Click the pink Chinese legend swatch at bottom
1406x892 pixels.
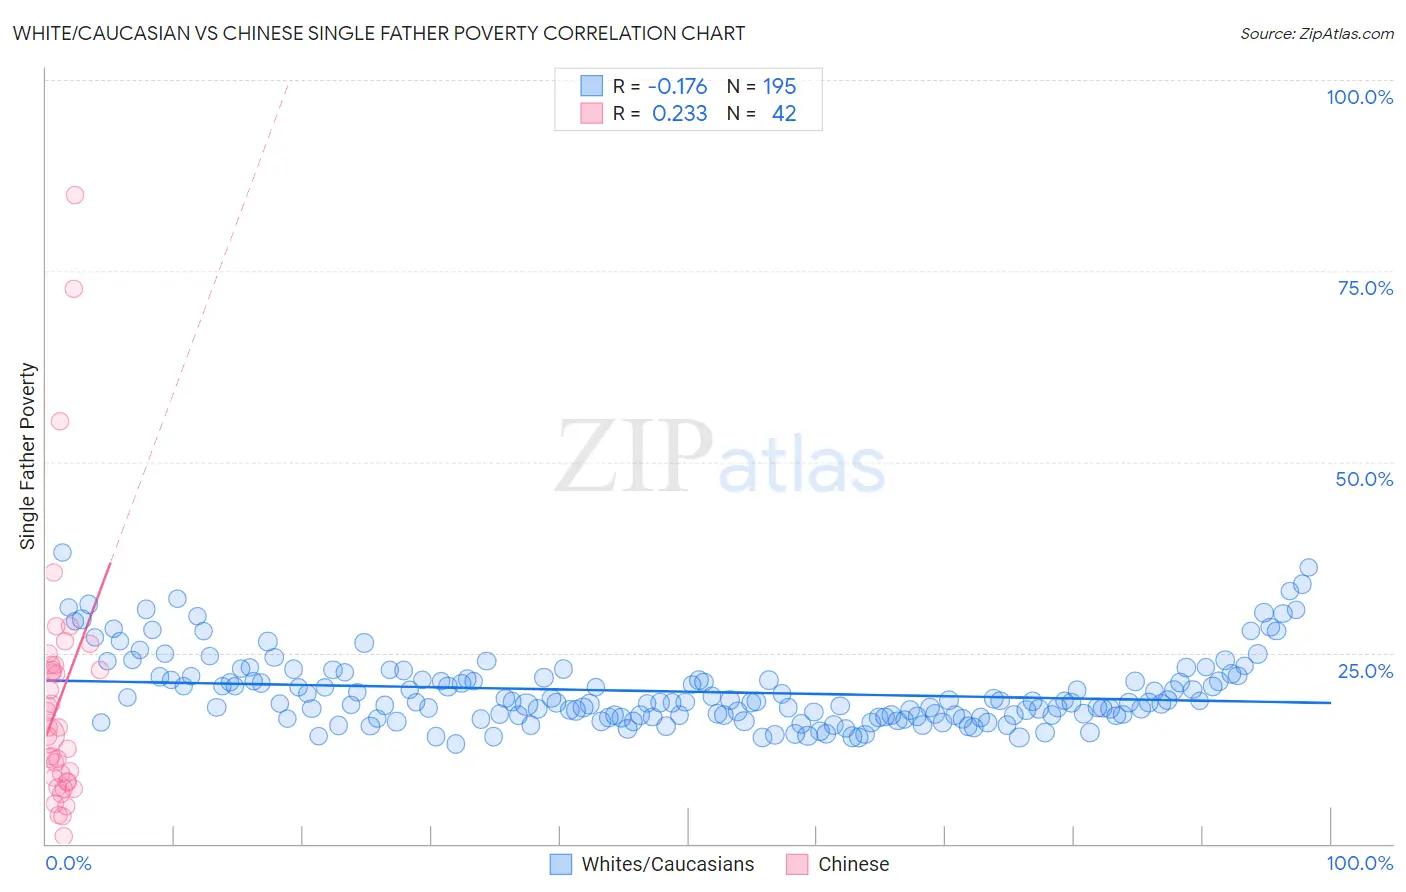tap(797, 864)
